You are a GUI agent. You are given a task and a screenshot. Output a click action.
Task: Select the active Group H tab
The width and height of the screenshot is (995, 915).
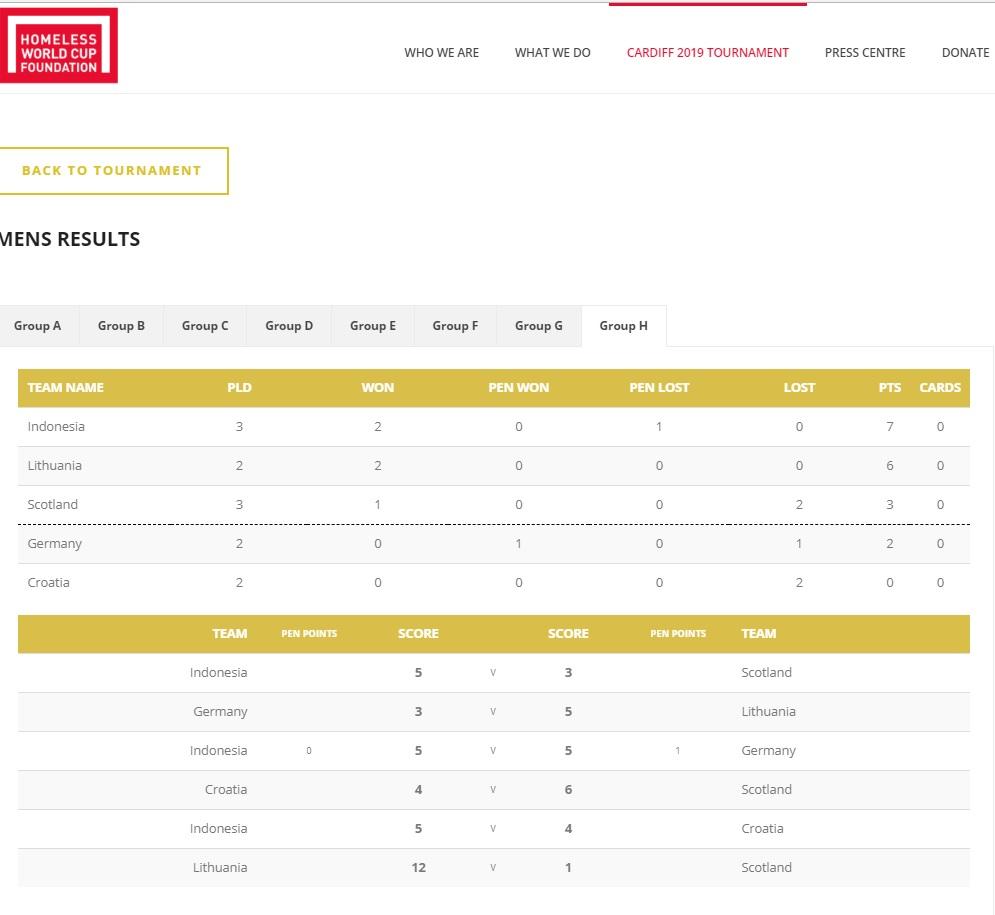point(623,326)
